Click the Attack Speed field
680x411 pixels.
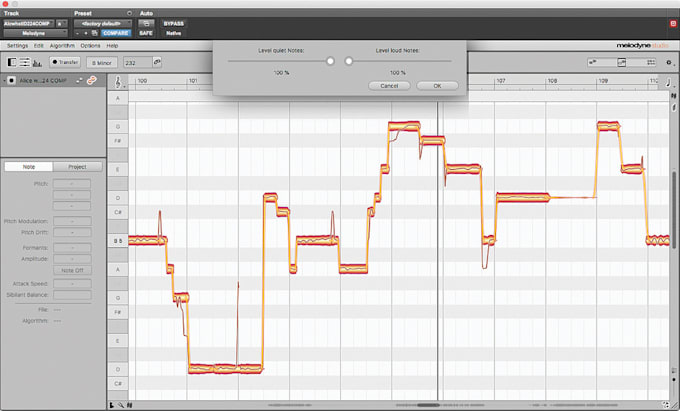coord(72,284)
